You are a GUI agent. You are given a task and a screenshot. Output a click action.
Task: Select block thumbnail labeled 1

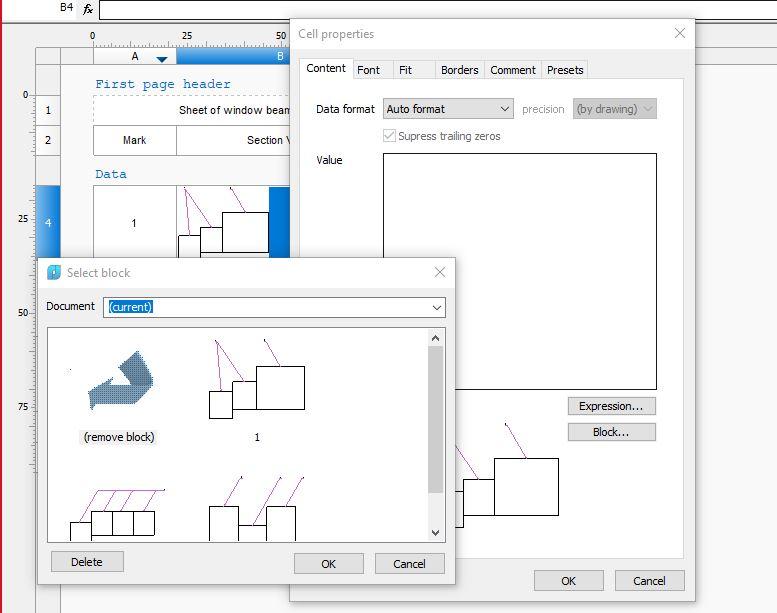(256, 379)
